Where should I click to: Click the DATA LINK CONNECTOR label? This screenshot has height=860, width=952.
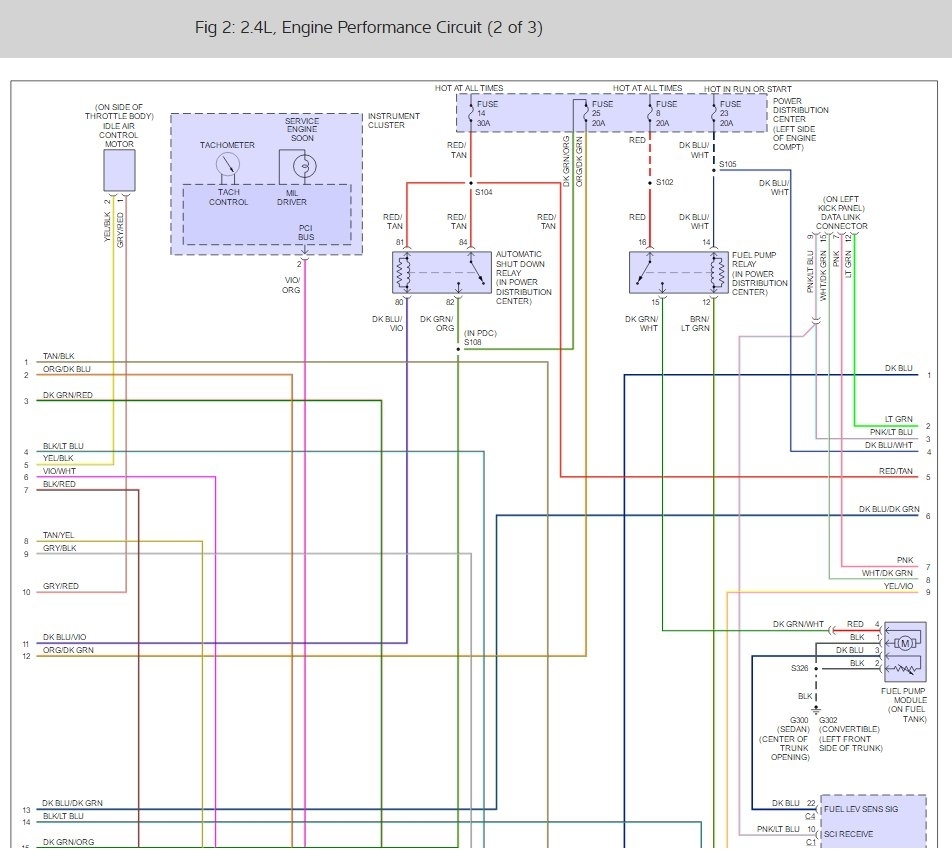click(x=842, y=213)
